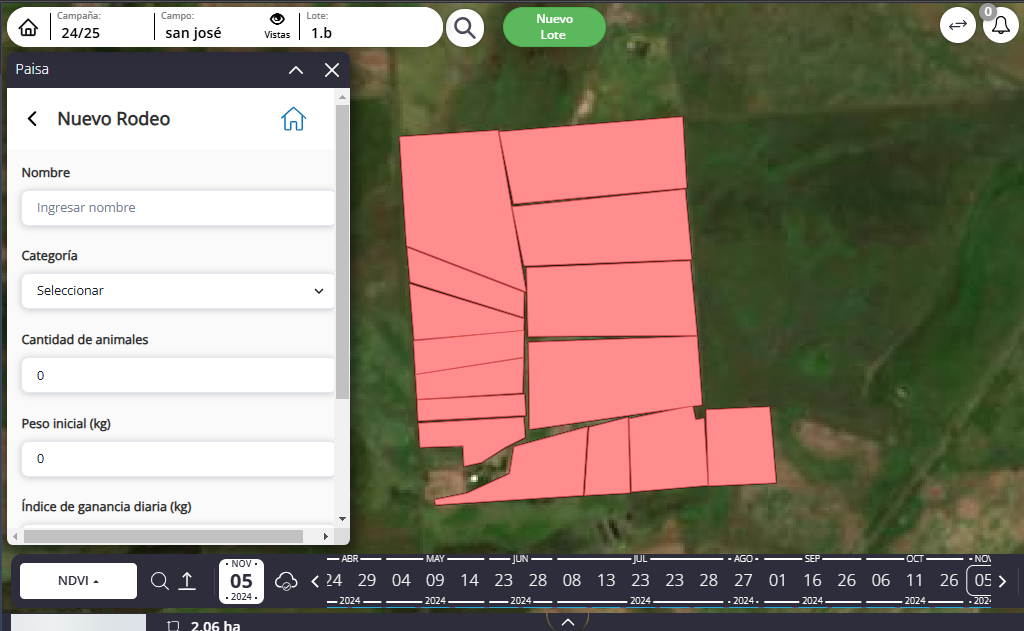Click the panel's horizontal scrollbar right arrow
This screenshot has width=1024, height=631.
click(x=325, y=536)
